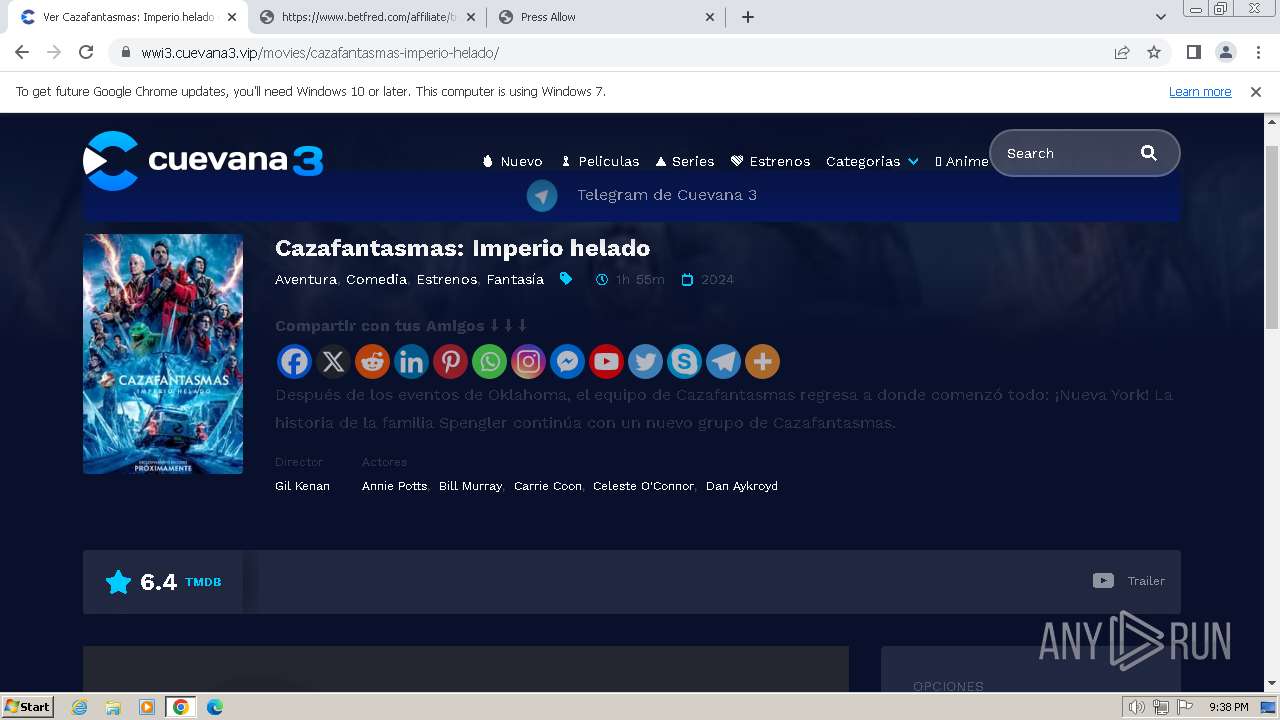Open Series menu item
This screenshot has height=720, width=1280.
(685, 161)
